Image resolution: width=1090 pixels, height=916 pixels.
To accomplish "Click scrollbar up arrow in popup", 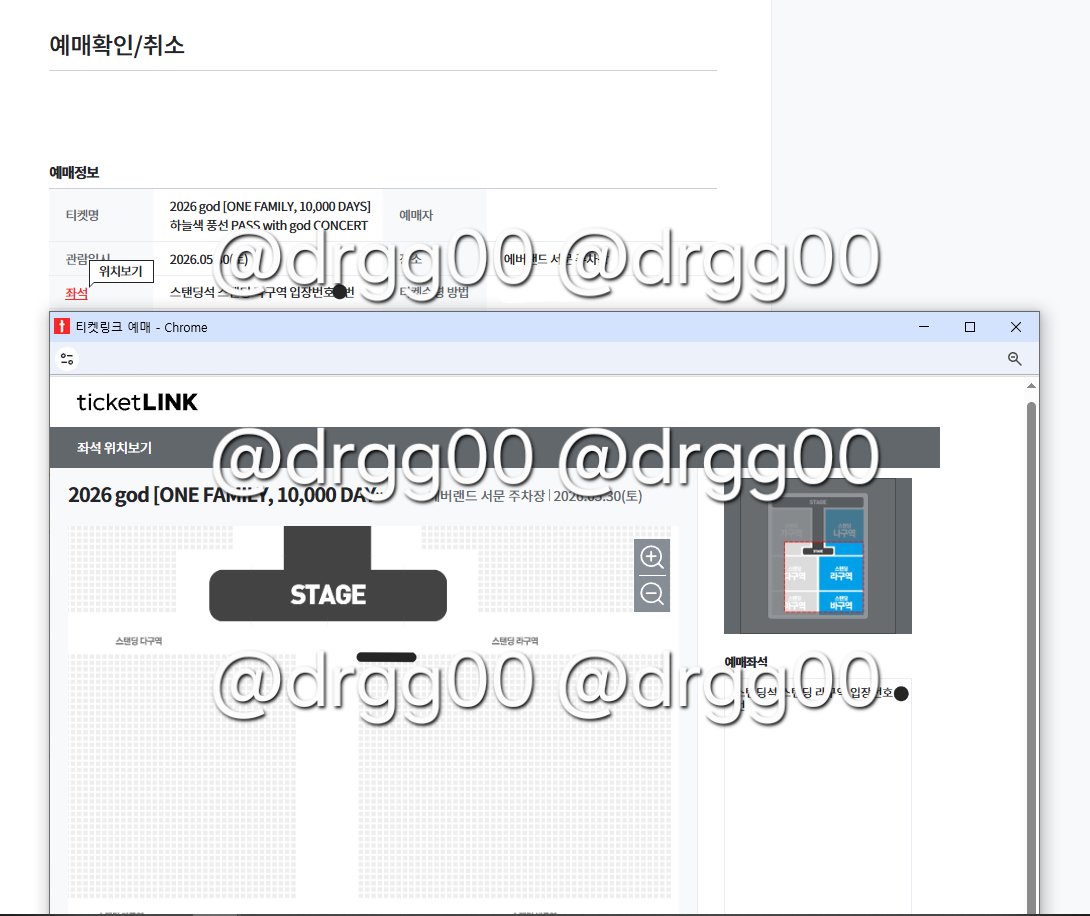I will coord(1032,386).
